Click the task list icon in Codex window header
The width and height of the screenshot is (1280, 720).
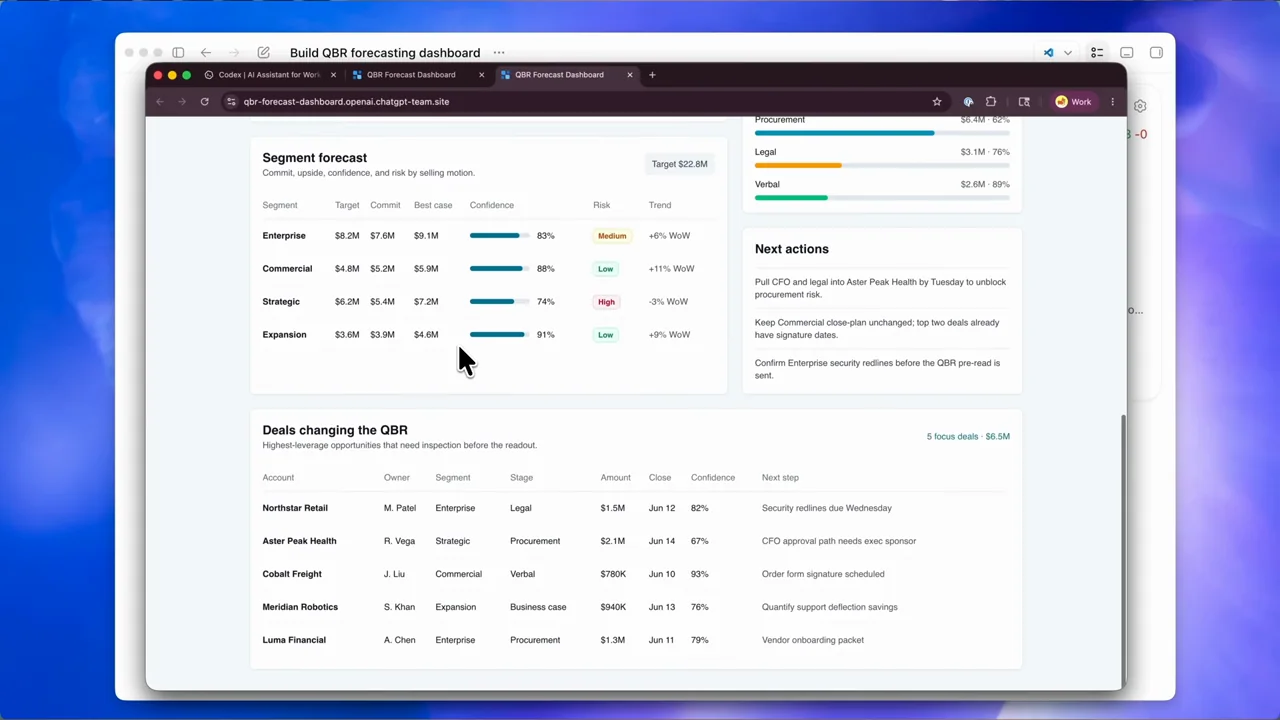click(x=1097, y=53)
